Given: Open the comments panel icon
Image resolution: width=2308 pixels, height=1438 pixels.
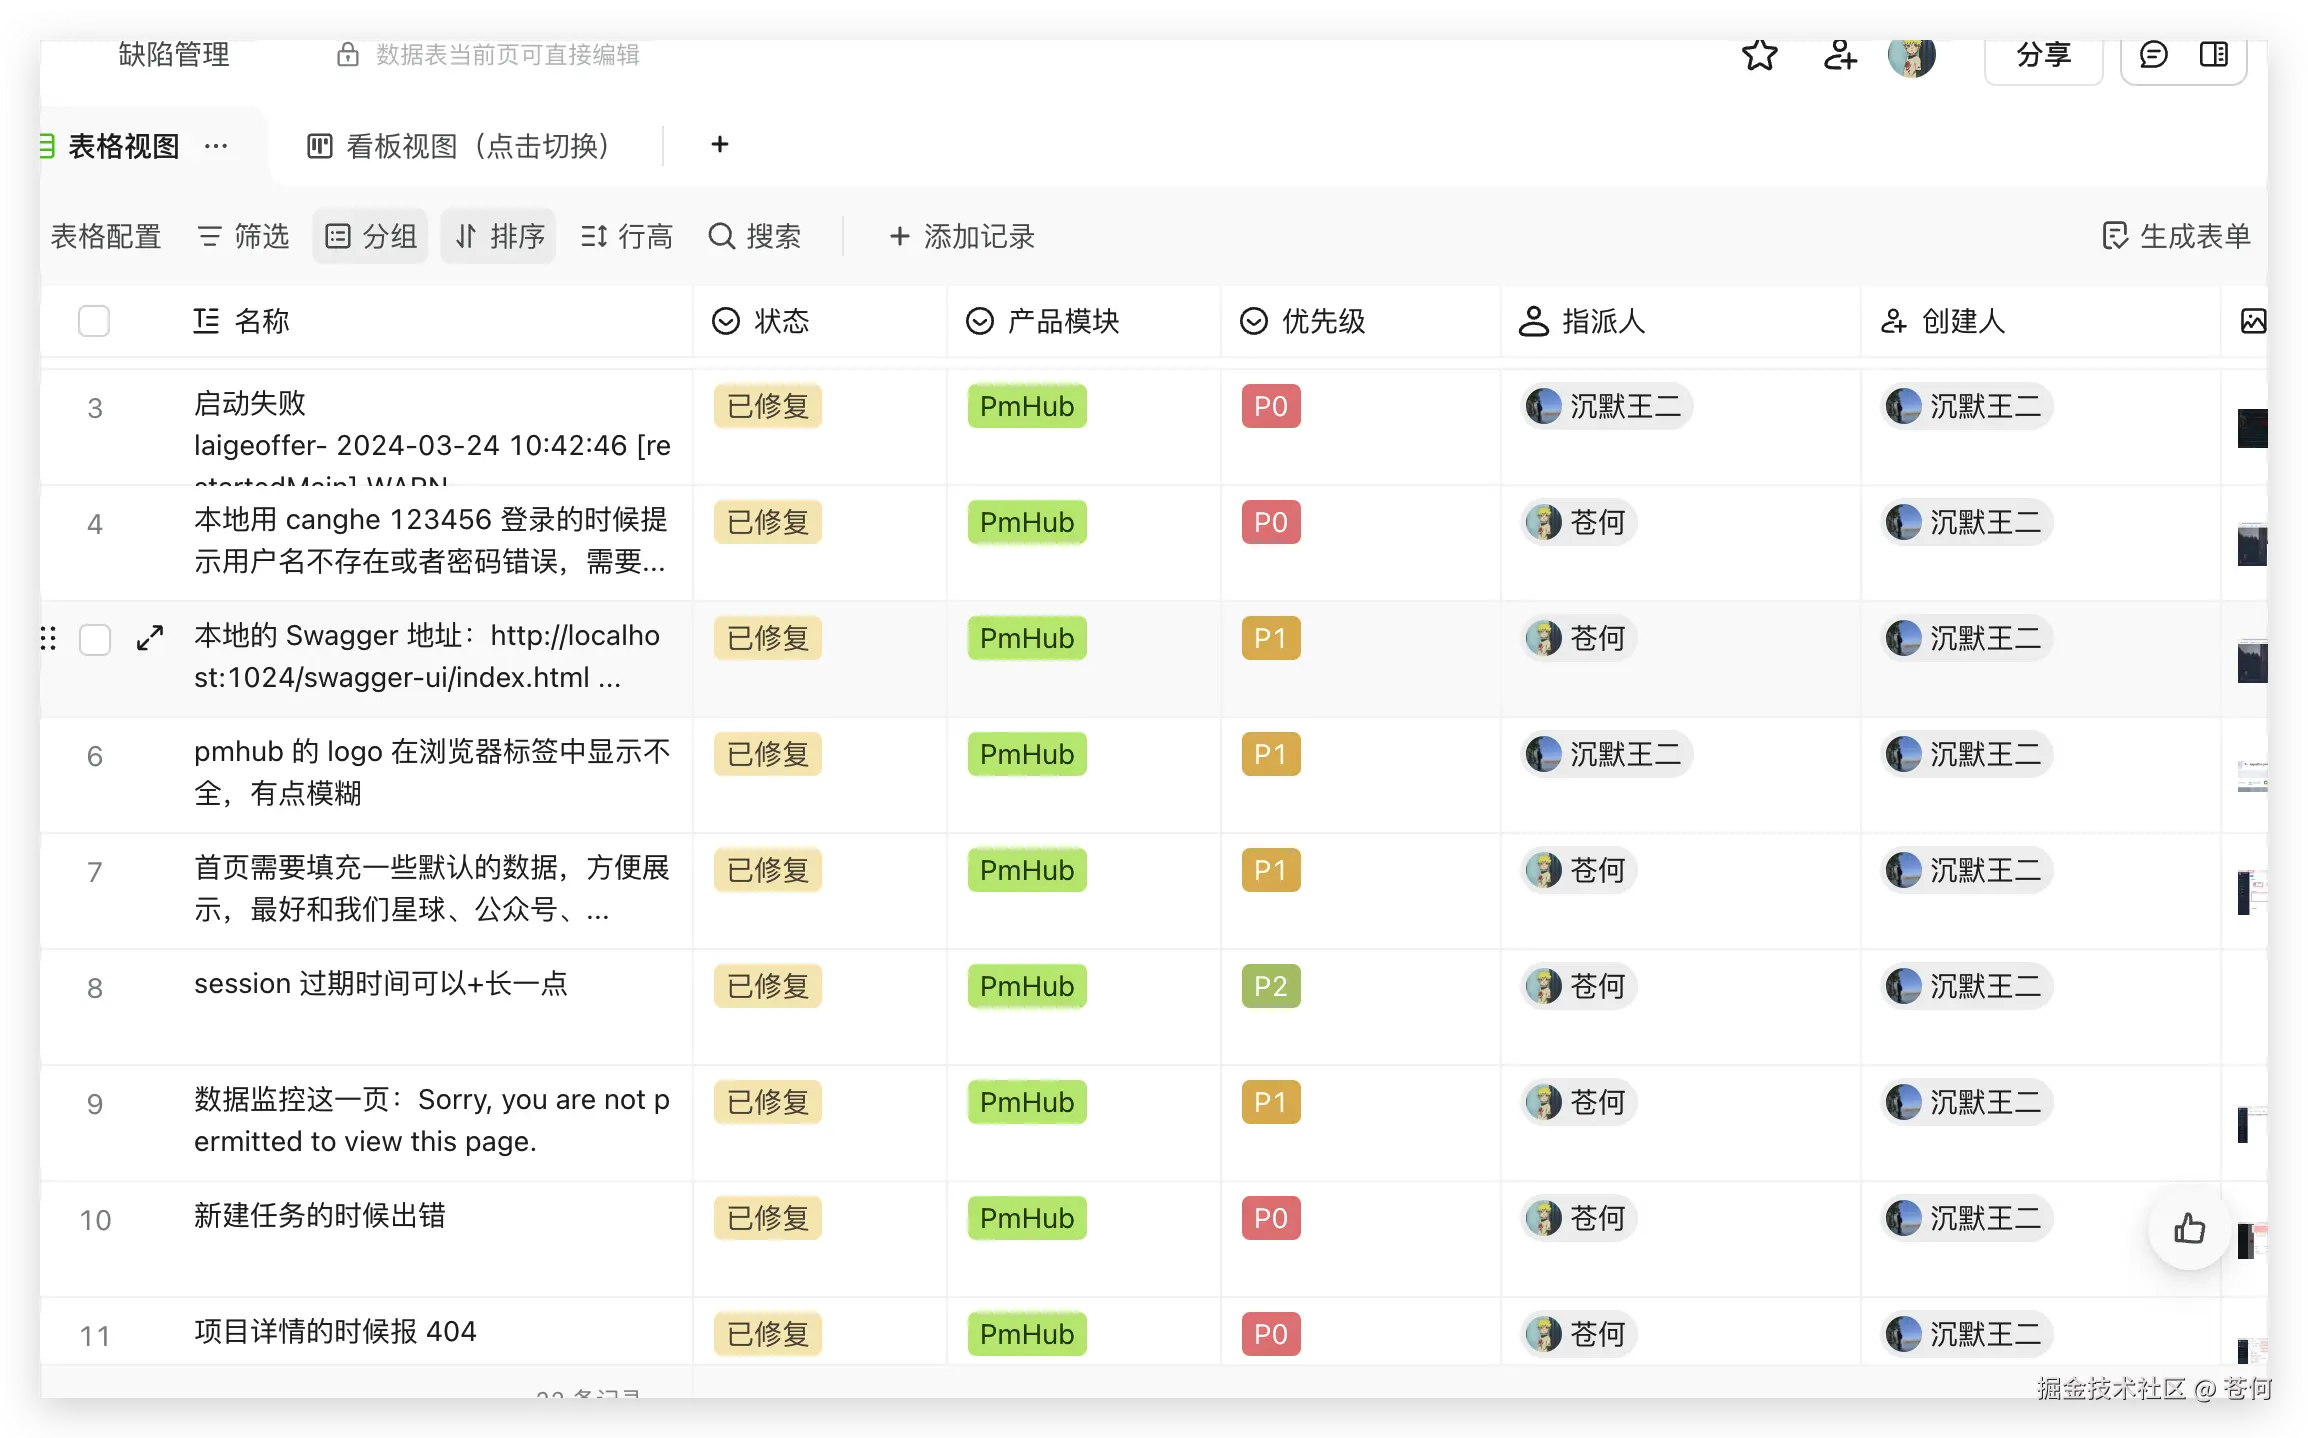Looking at the screenshot, I should pyautogui.click(x=2153, y=55).
